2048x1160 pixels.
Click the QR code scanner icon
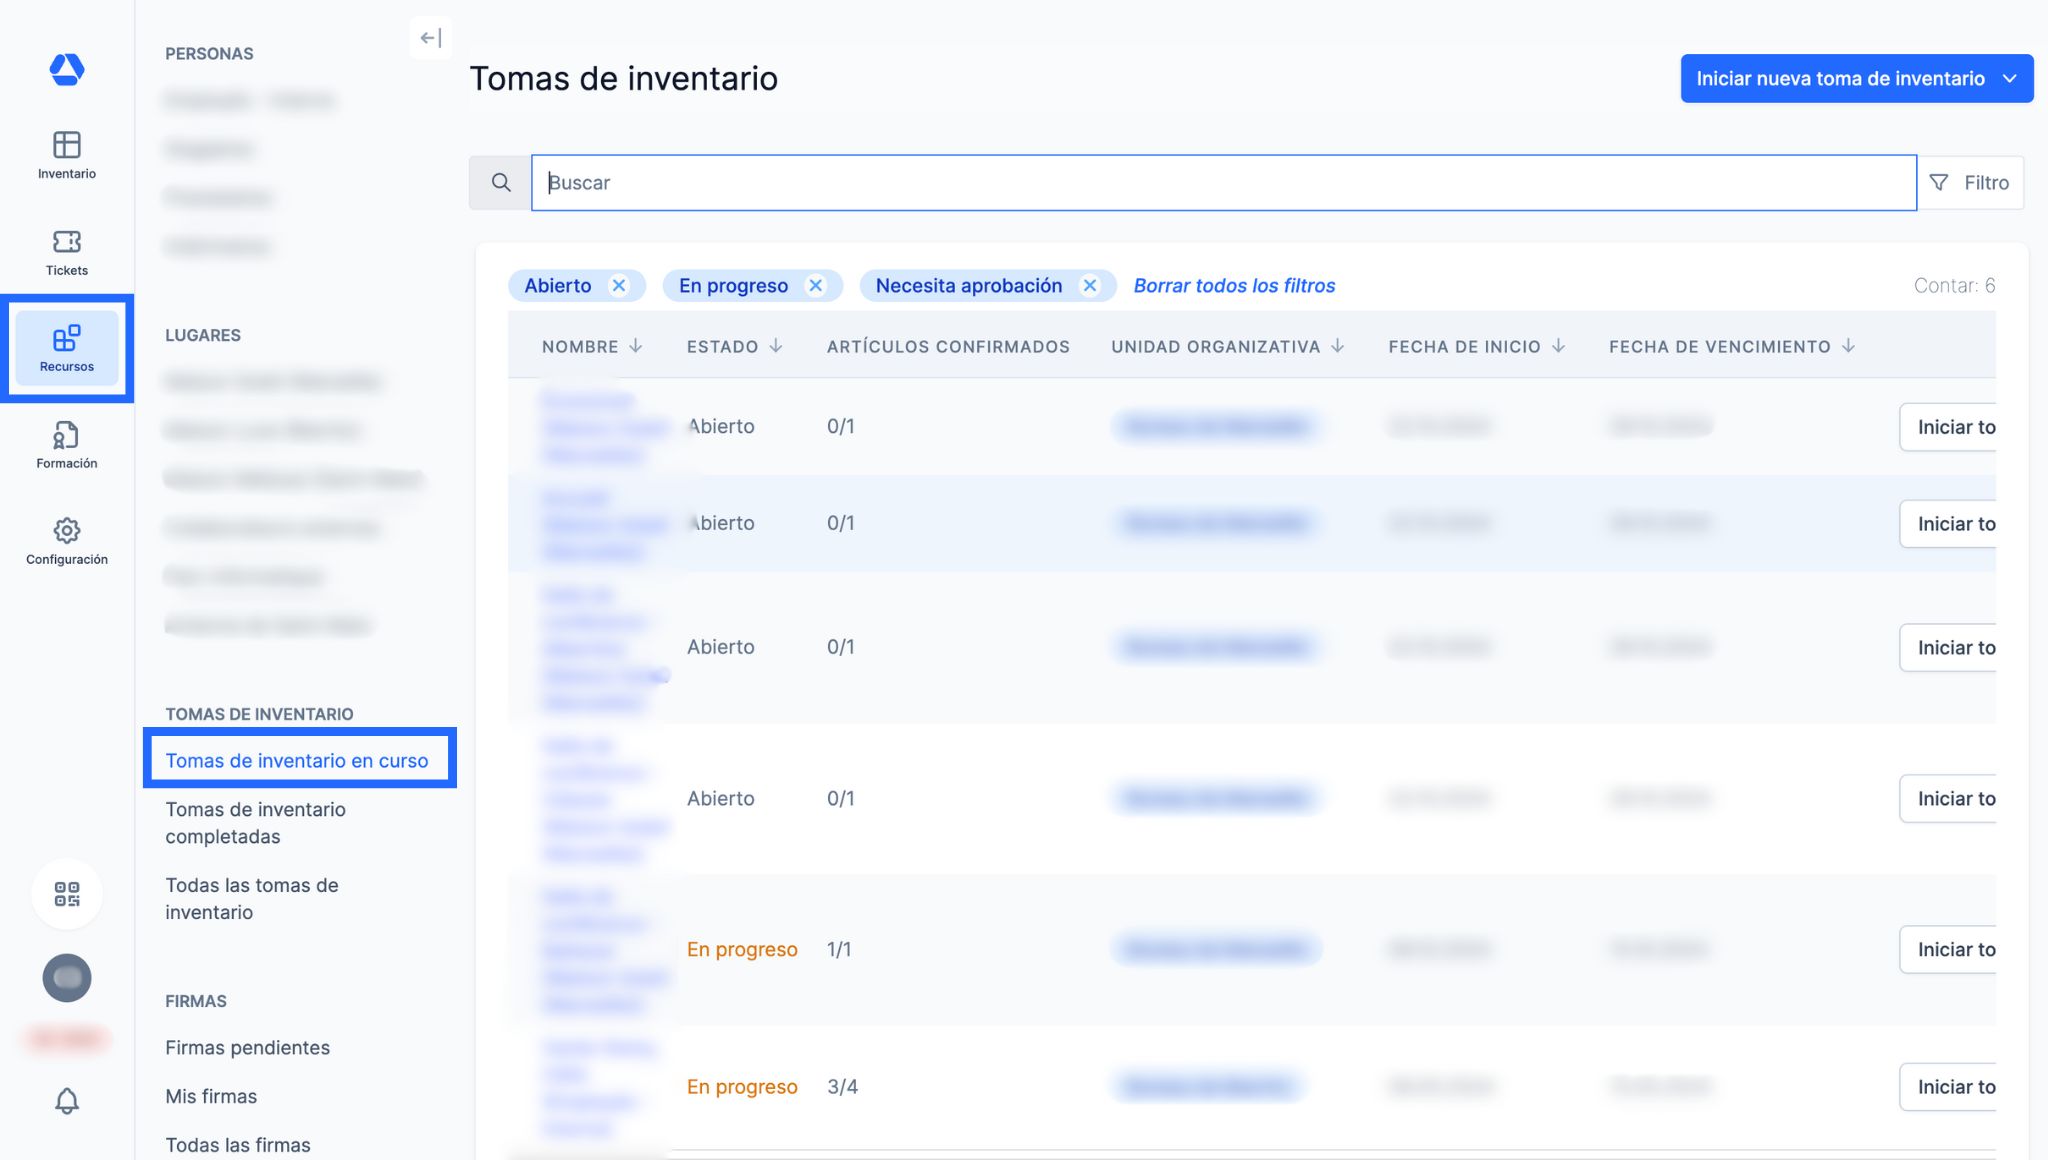tap(67, 894)
